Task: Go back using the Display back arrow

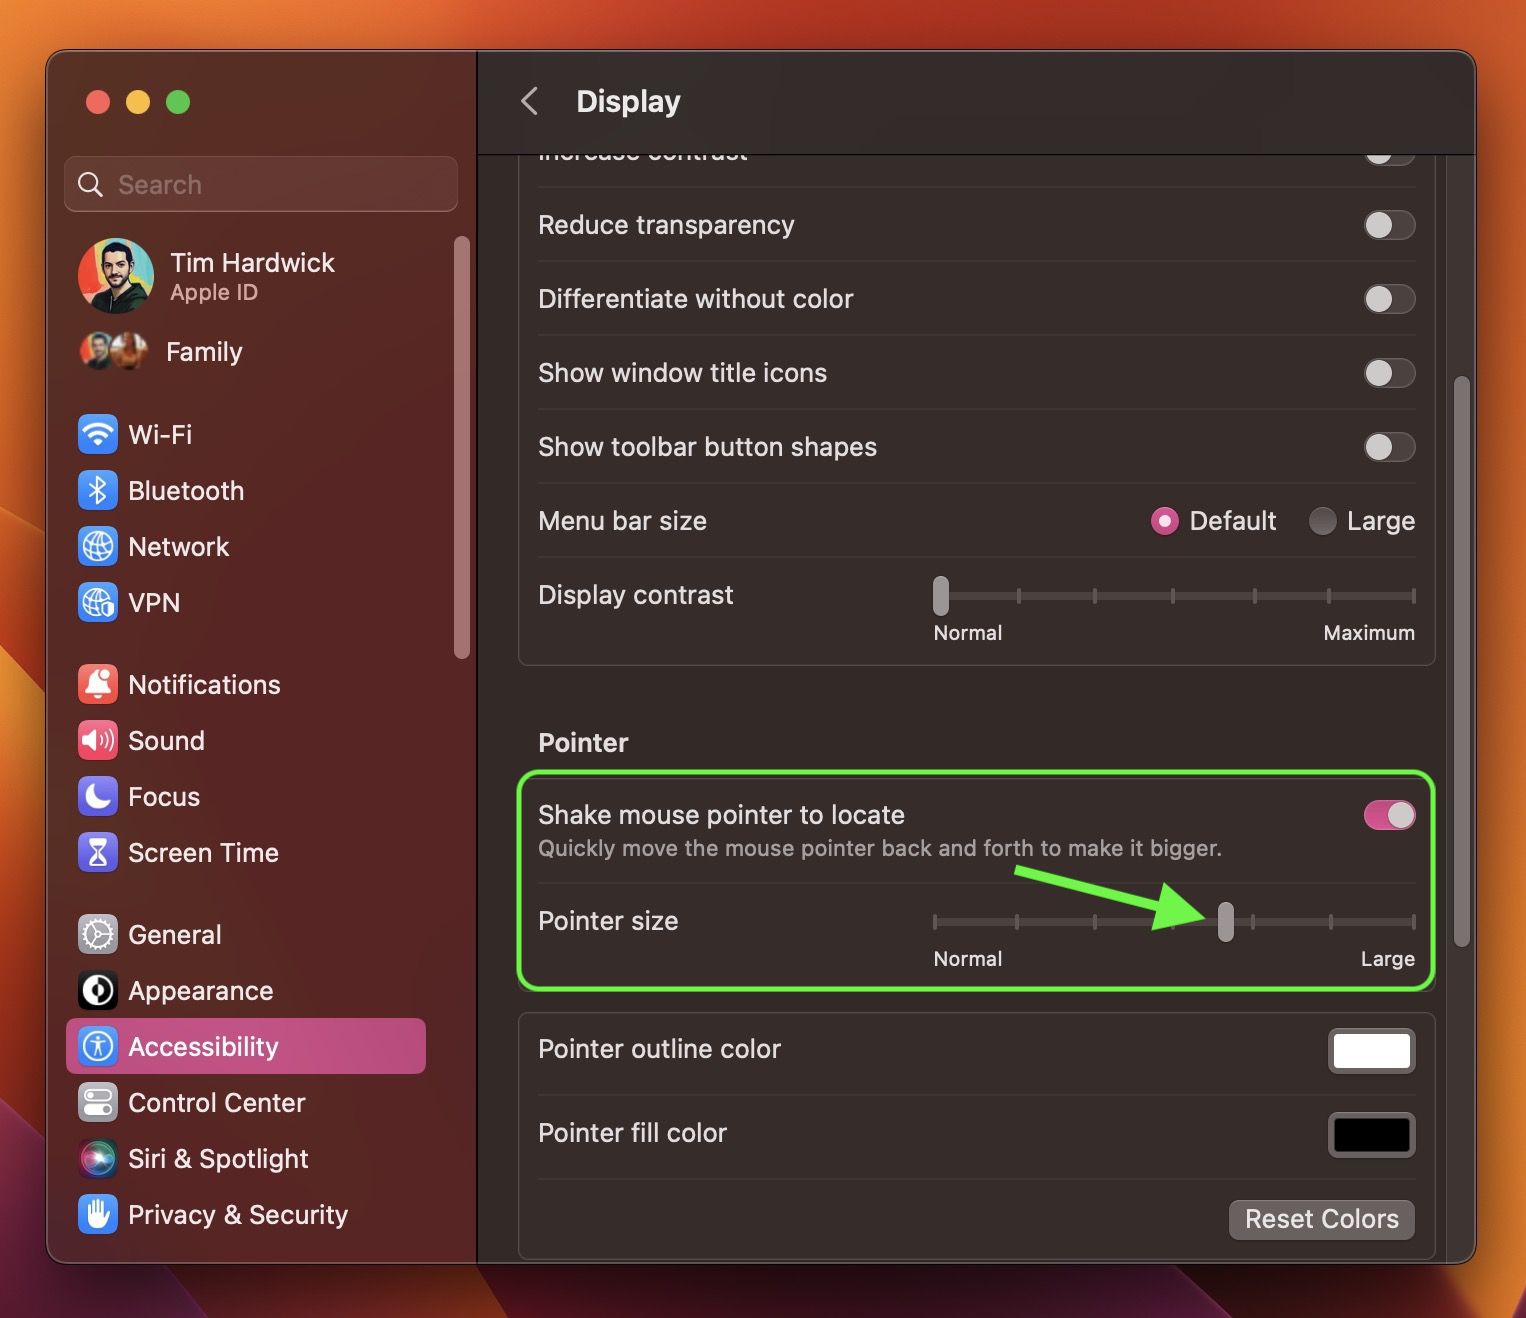Action: click(x=528, y=101)
